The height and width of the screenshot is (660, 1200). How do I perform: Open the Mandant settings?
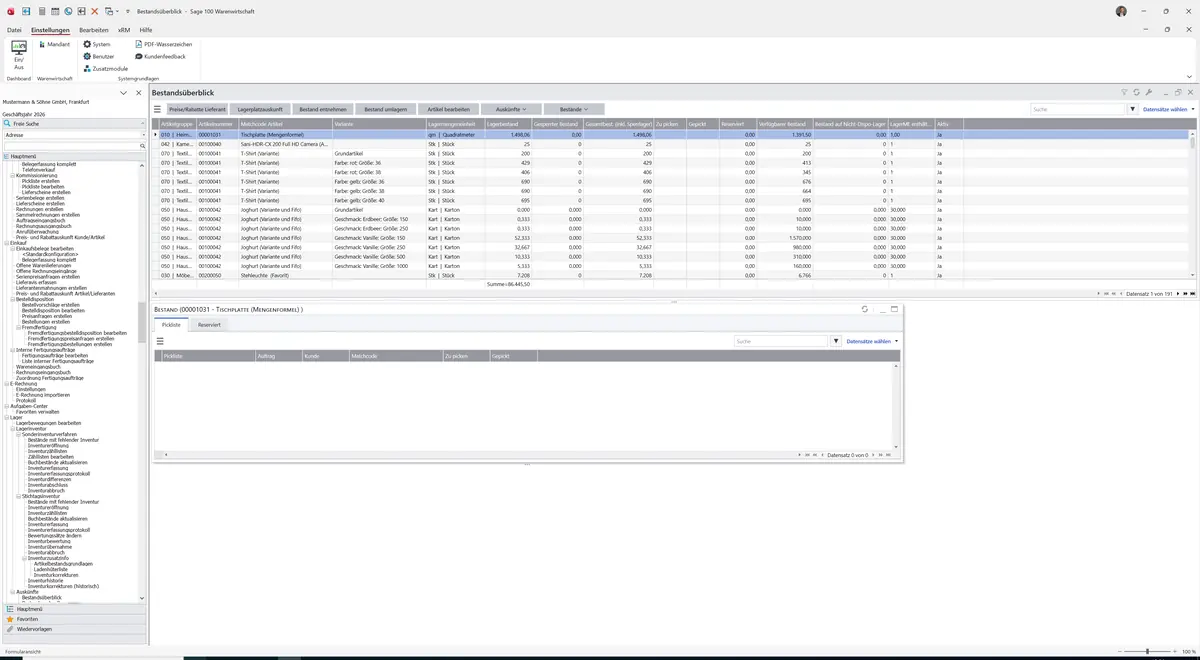point(53,44)
